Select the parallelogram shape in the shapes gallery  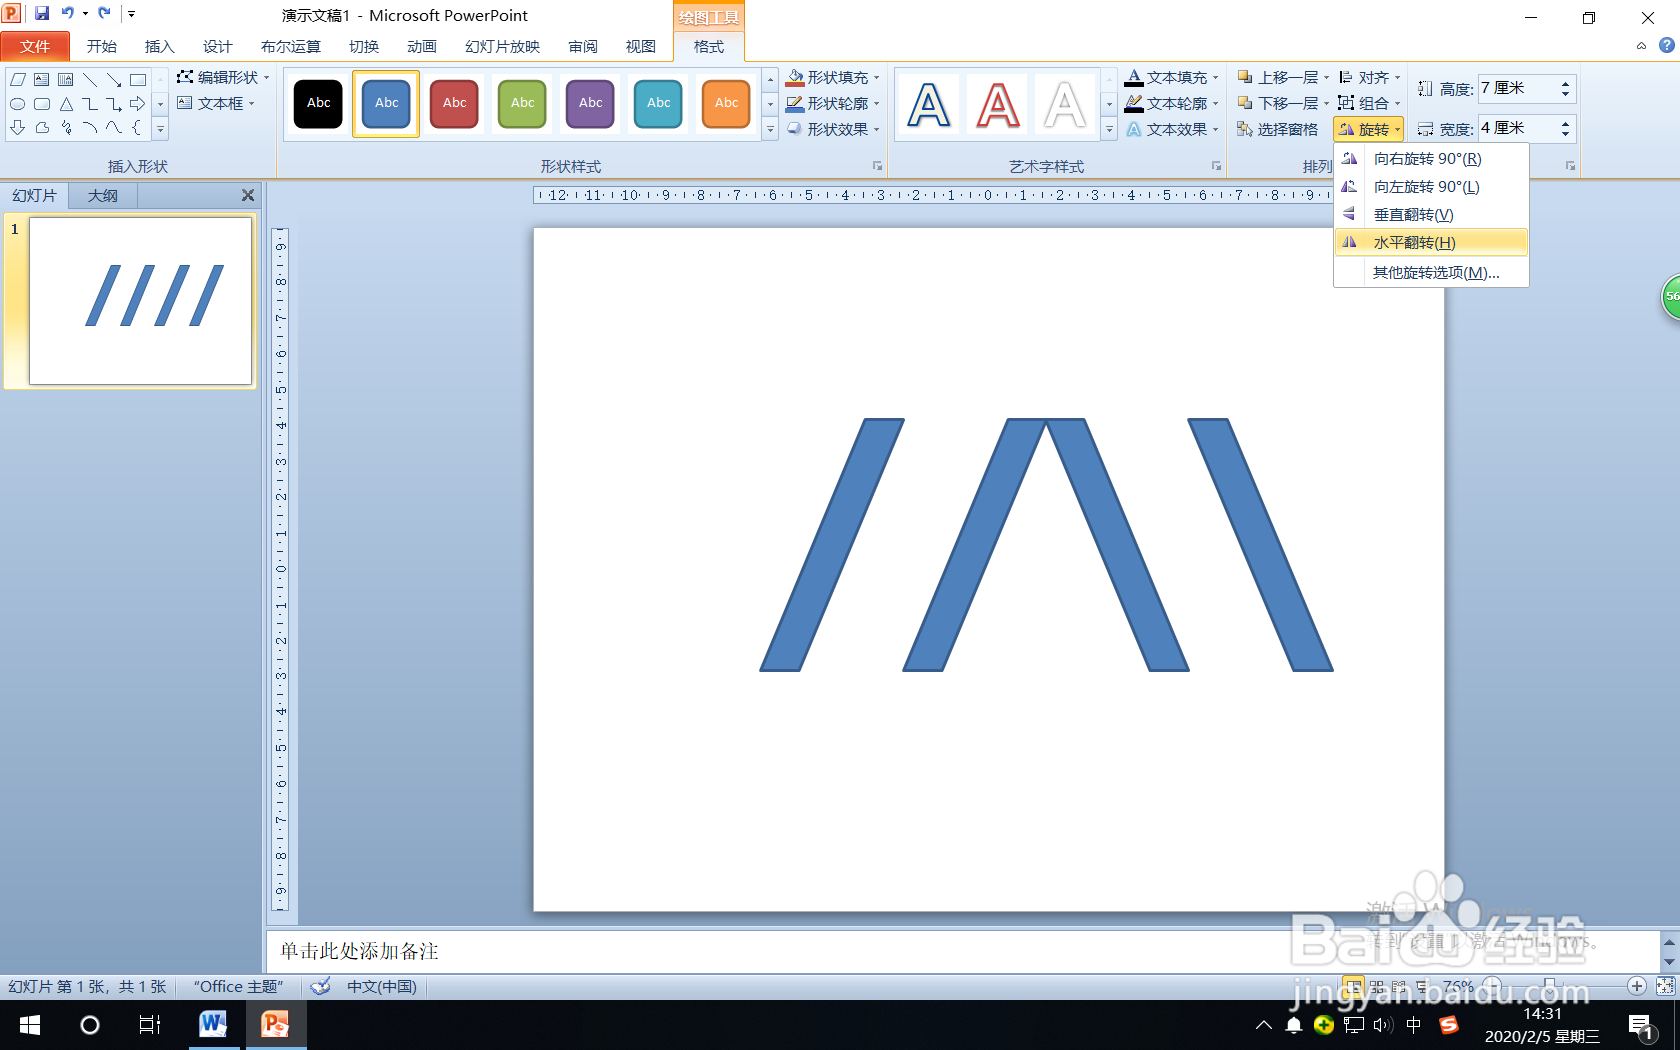(18, 80)
